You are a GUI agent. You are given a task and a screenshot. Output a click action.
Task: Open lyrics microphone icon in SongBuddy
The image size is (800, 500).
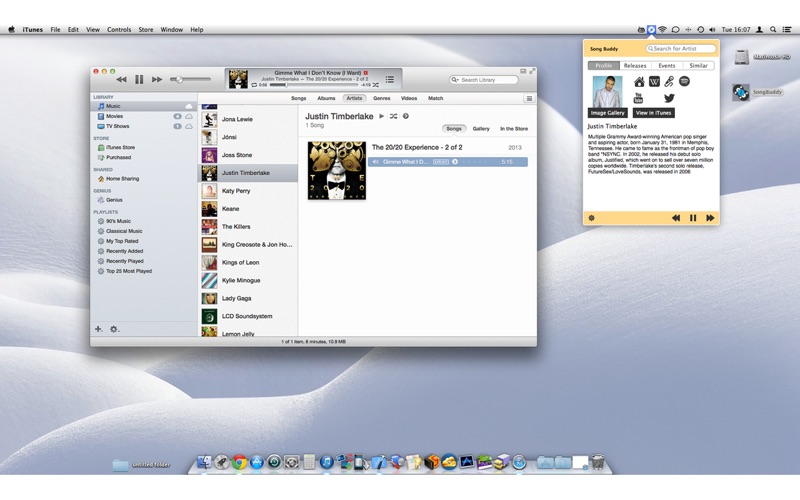tap(669, 82)
